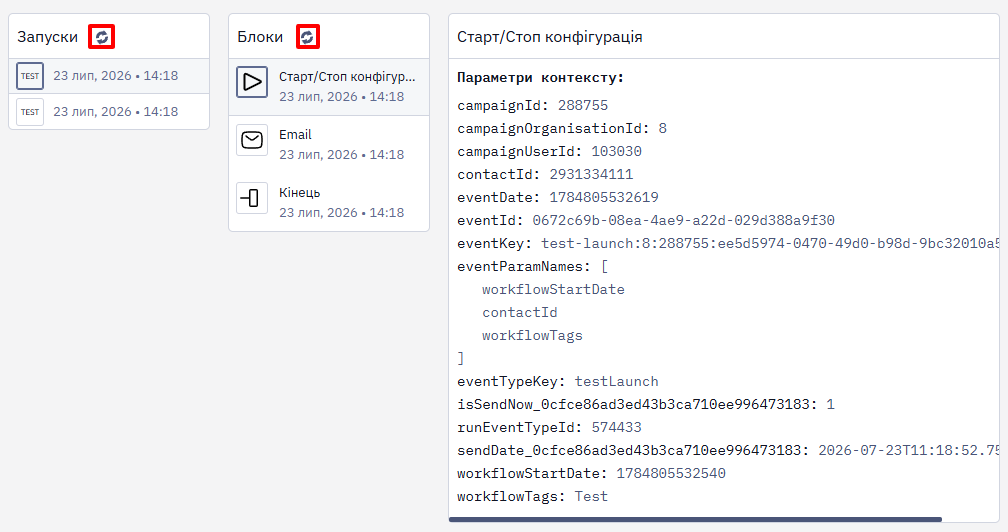Click TEST badge of first launch

(x=30, y=76)
